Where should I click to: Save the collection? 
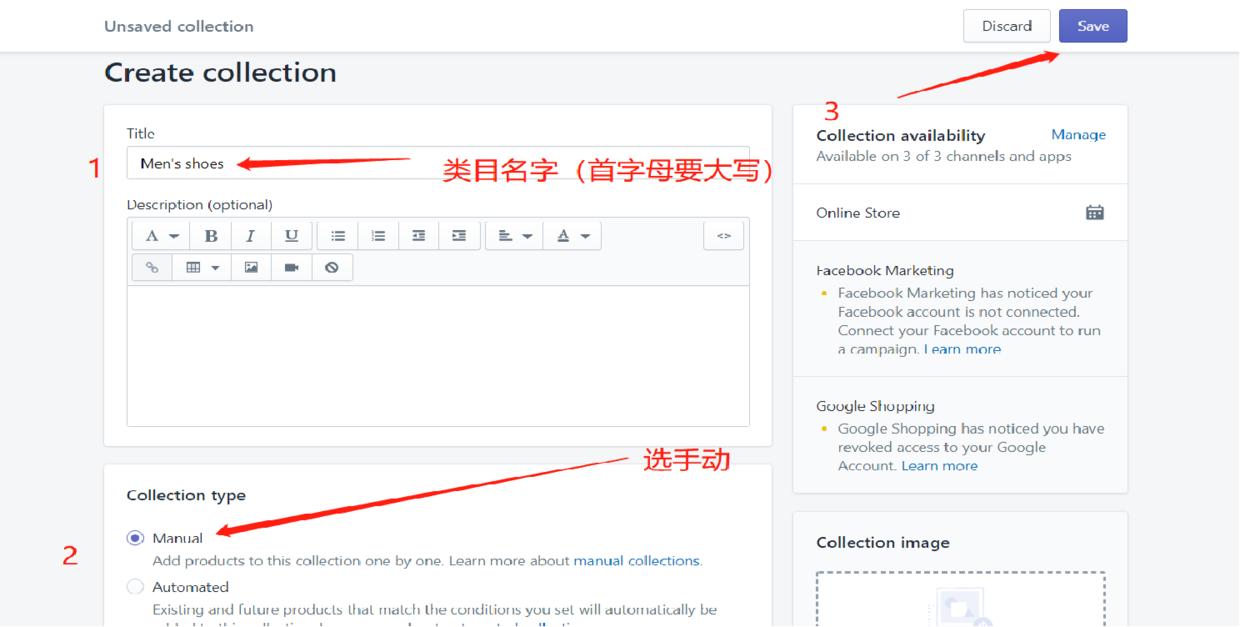[1093, 26]
